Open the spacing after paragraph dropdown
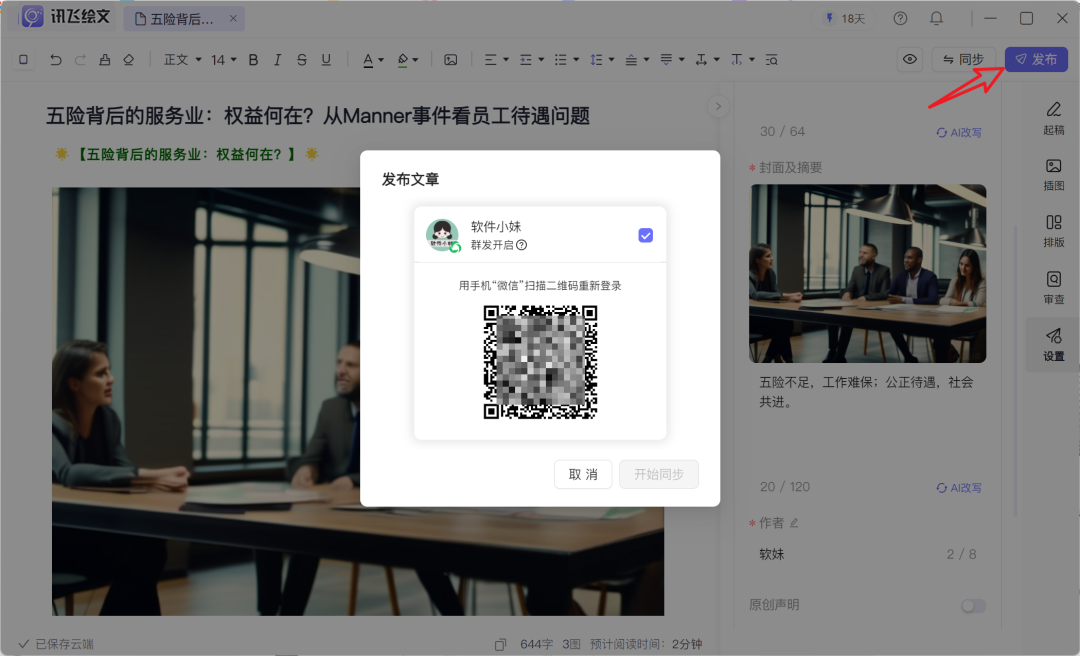Viewport: 1080px width, 656px height. tap(672, 60)
